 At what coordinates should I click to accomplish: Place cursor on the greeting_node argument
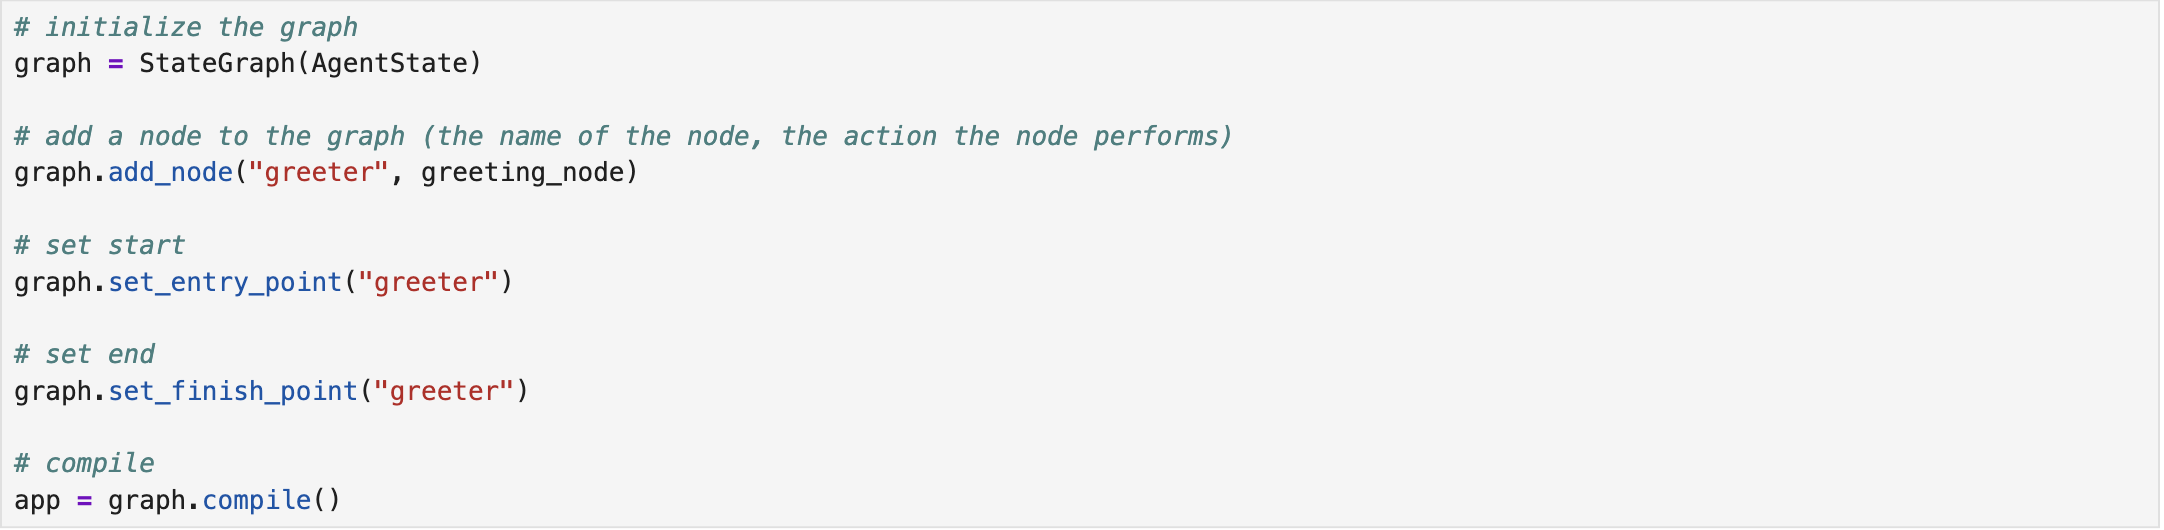point(522,173)
